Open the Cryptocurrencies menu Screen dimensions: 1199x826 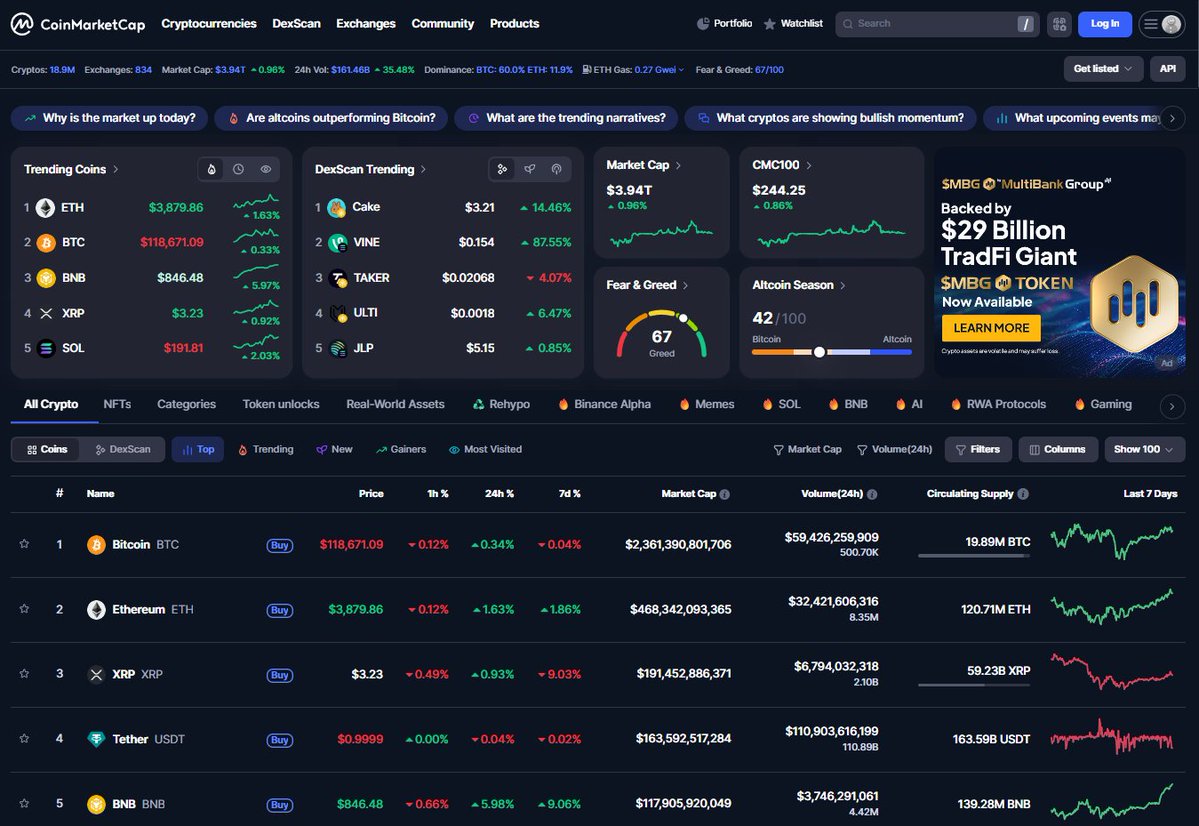[209, 24]
